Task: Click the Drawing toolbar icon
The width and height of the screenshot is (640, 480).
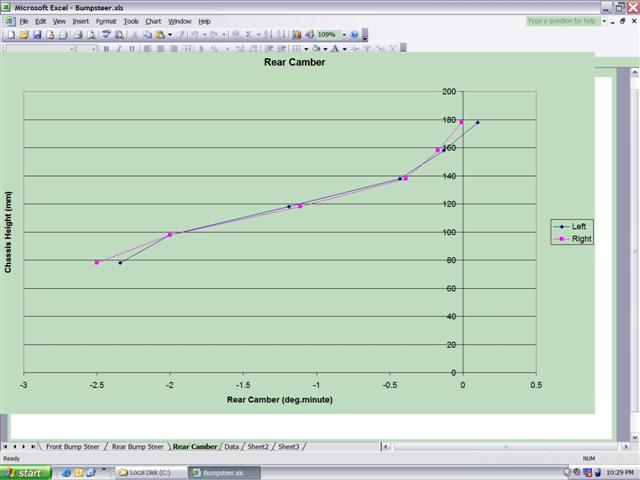Action: coord(310,35)
